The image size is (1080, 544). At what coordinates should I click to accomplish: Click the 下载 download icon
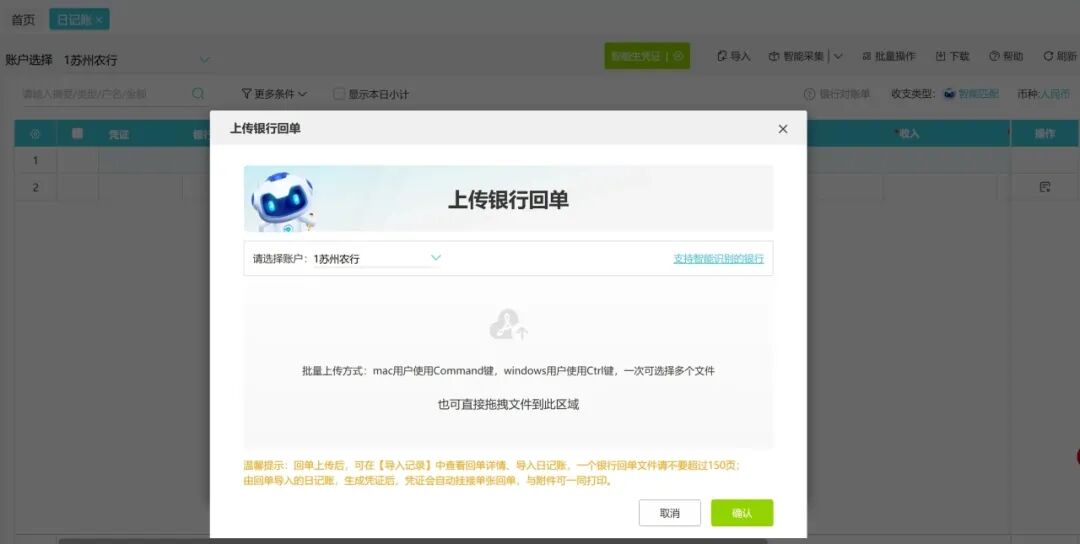940,56
